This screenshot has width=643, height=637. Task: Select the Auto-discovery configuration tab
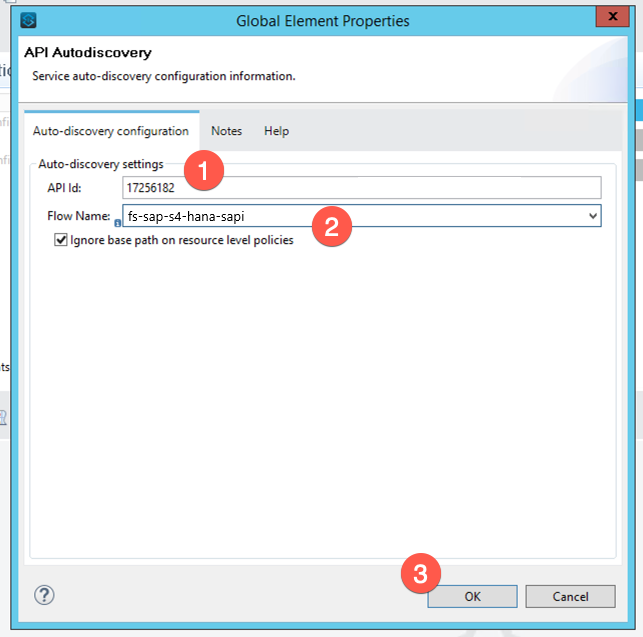pyautogui.click(x=111, y=131)
